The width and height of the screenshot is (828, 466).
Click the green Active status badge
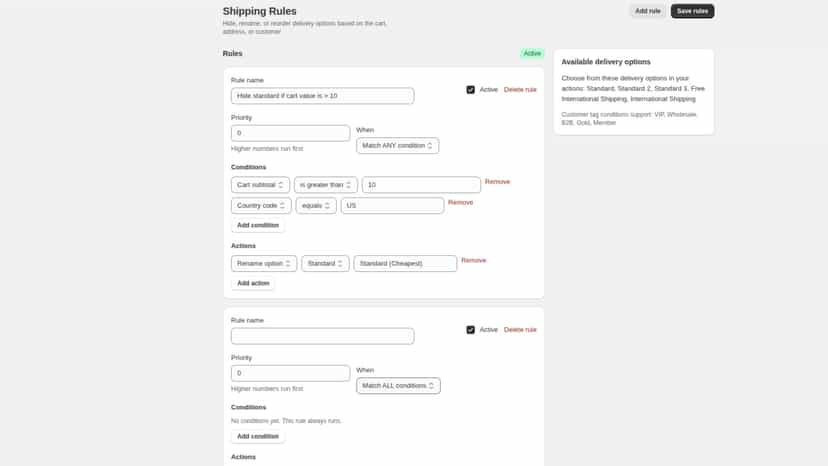click(532, 53)
